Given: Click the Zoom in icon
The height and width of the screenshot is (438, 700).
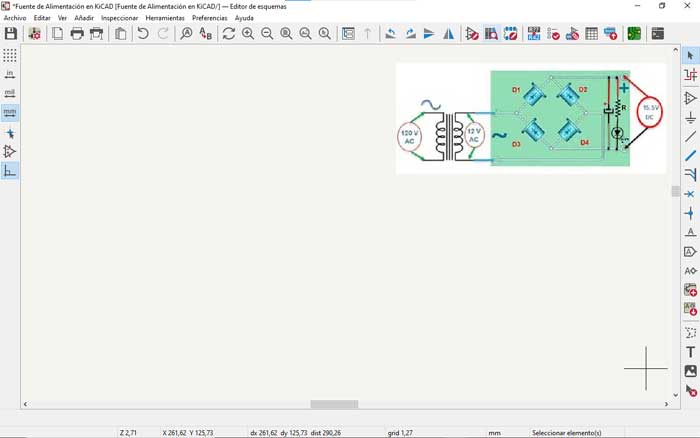Looking at the screenshot, I should point(248,33).
